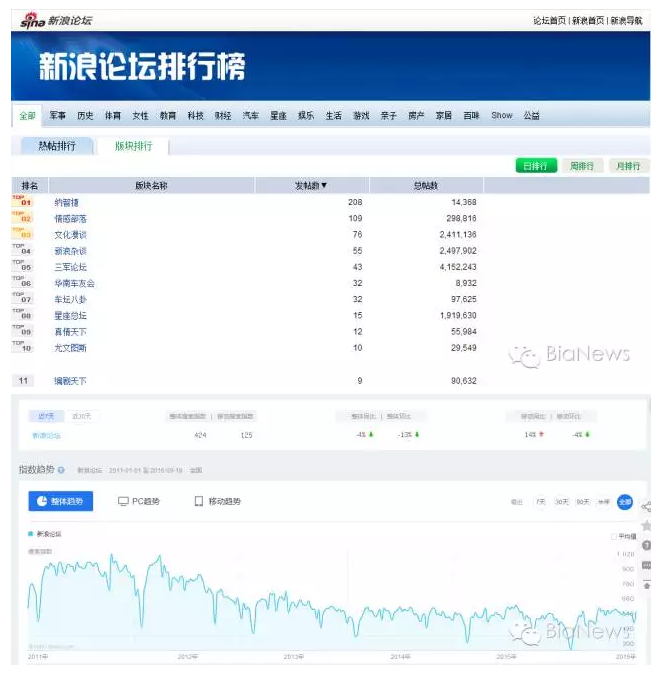The width and height of the screenshot is (654, 673).
Task: Open the 体育 category tab
Action: [113, 115]
